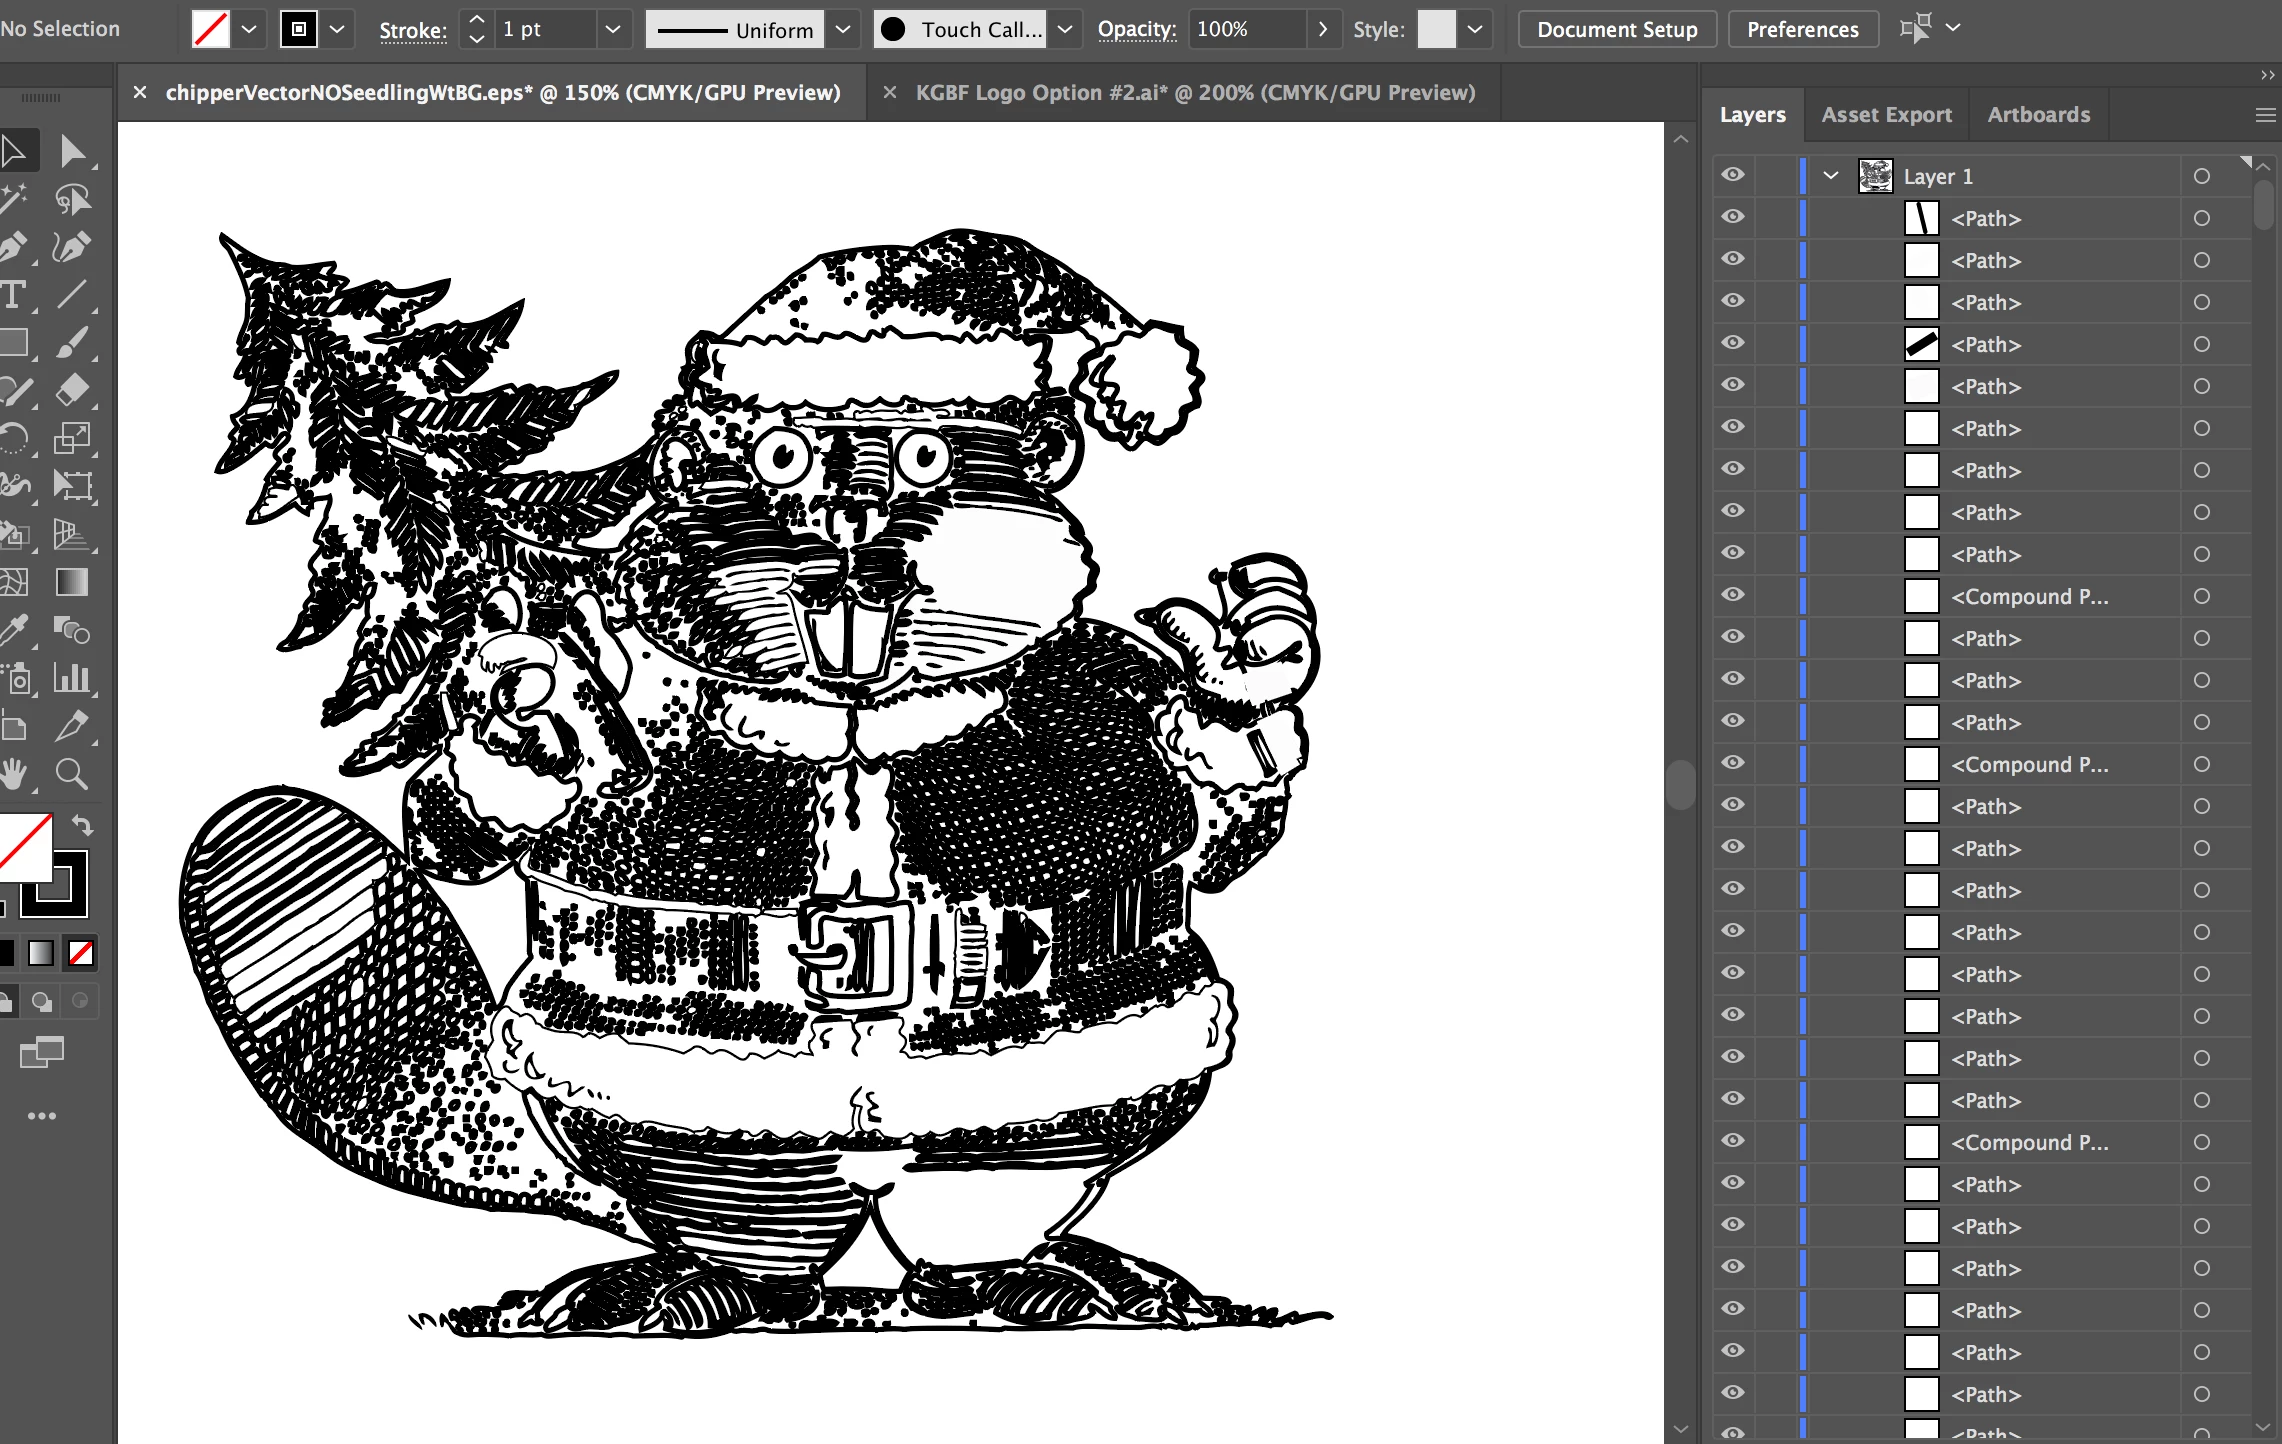
Task: Pick the Curvature tool
Action: 72,247
